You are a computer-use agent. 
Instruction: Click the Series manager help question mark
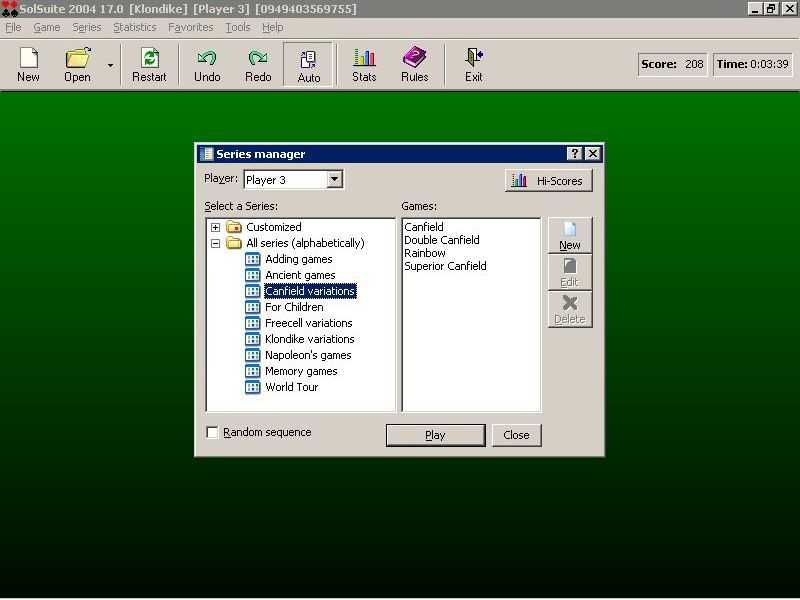[x=574, y=154]
